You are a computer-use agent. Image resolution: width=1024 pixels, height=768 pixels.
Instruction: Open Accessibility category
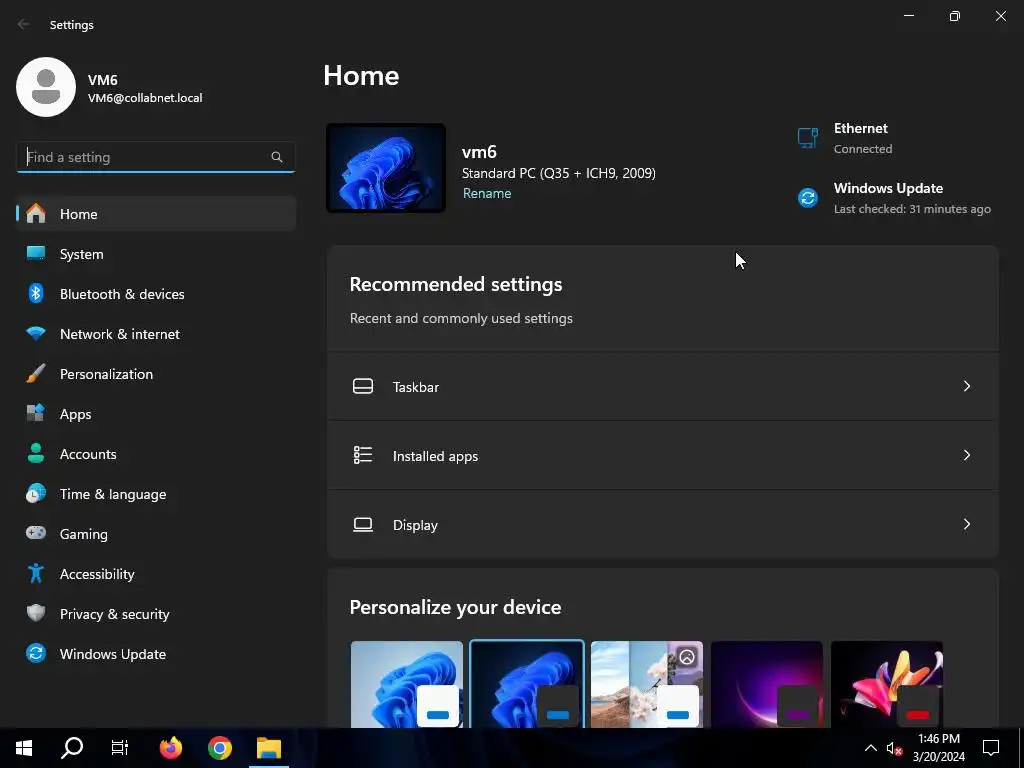pos(156,574)
